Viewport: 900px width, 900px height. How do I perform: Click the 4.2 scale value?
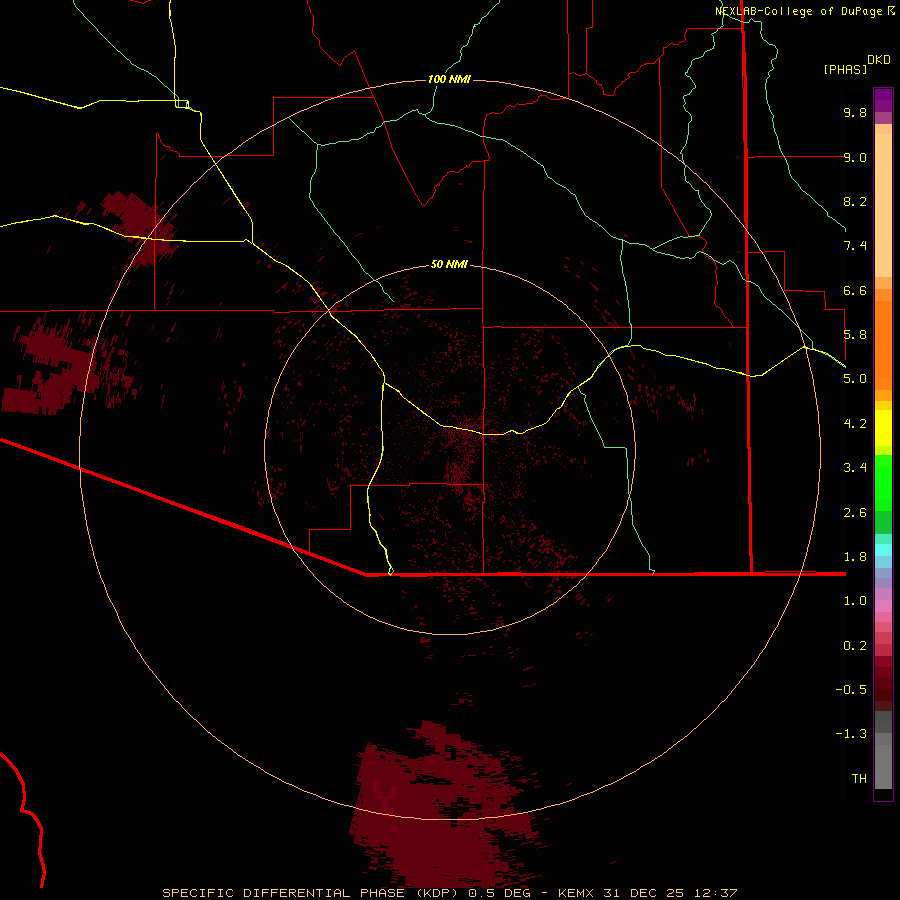coord(855,424)
